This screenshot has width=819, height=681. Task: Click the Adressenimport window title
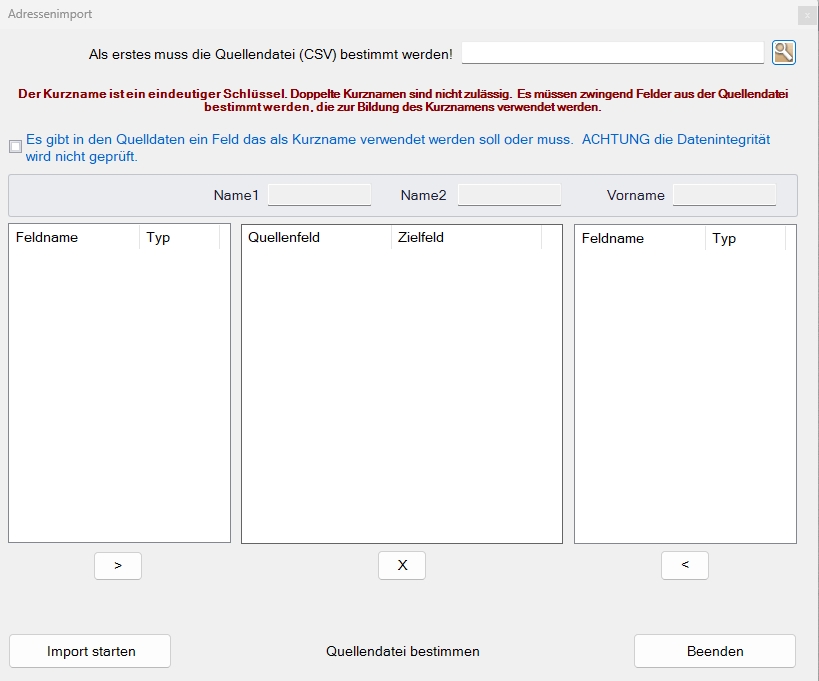(50, 14)
